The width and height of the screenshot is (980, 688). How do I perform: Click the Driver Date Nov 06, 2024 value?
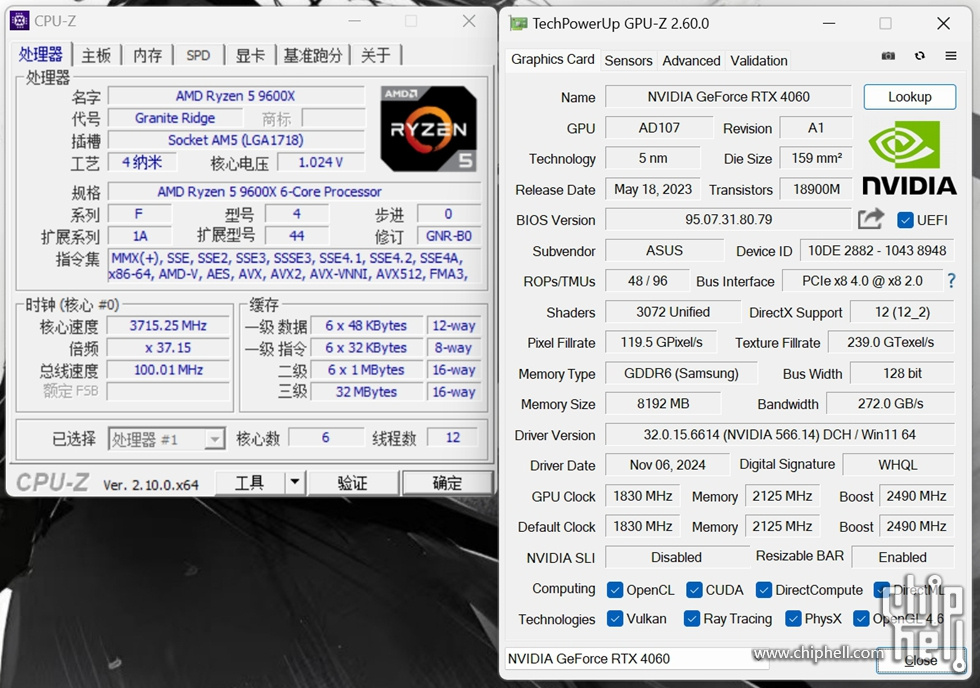coord(668,465)
